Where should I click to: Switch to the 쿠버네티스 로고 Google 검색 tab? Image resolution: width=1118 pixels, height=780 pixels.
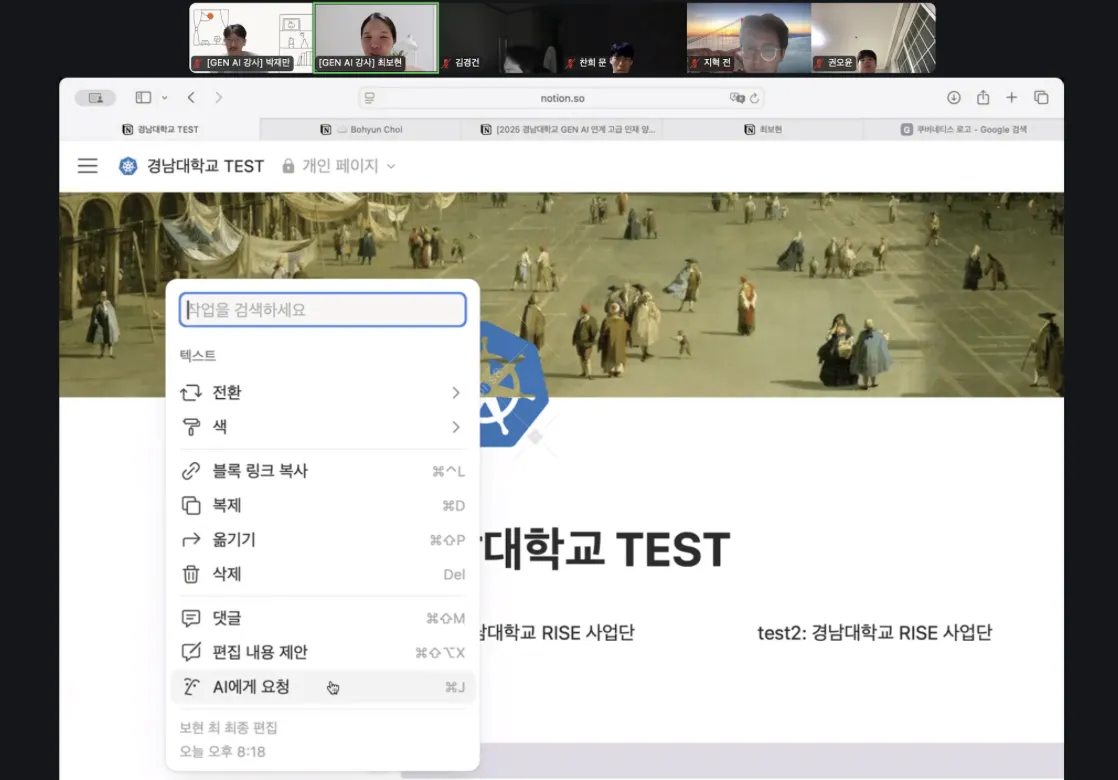pyautogui.click(x=963, y=129)
